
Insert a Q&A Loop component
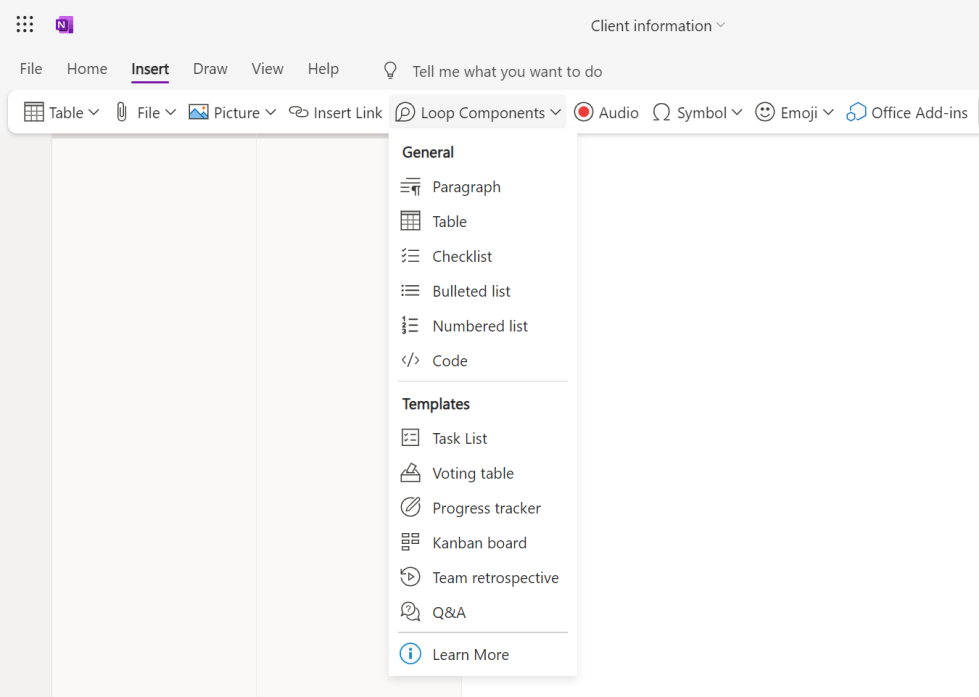(x=450, y=612)
